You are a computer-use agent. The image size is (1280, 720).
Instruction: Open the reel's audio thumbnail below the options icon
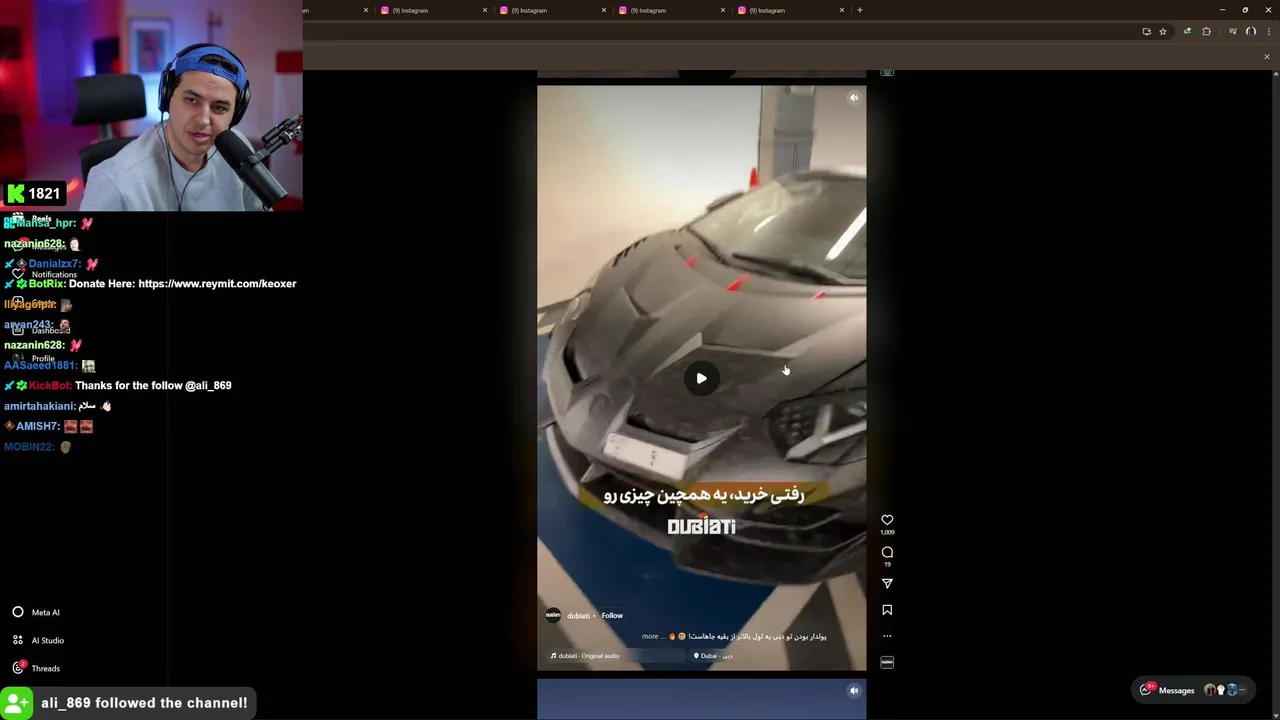click(887, 662)
